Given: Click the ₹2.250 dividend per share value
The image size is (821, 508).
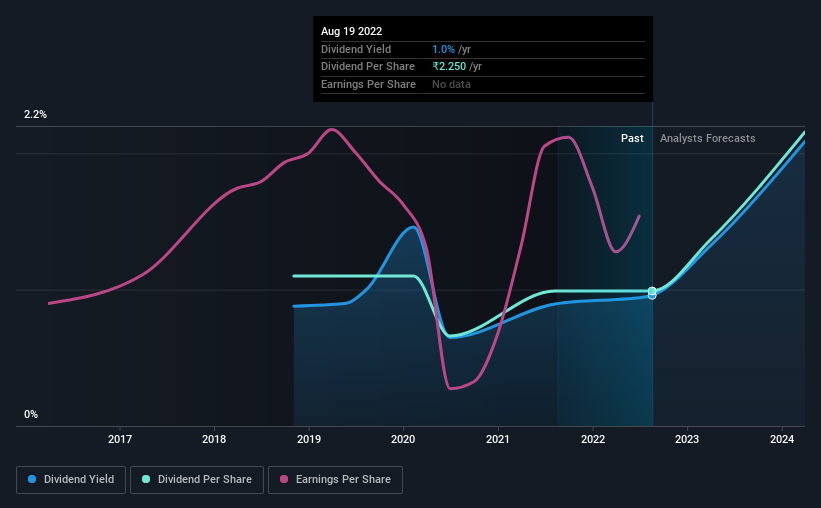Looking at the screenshot, I should pyautogui.click(x=449, y=67).
